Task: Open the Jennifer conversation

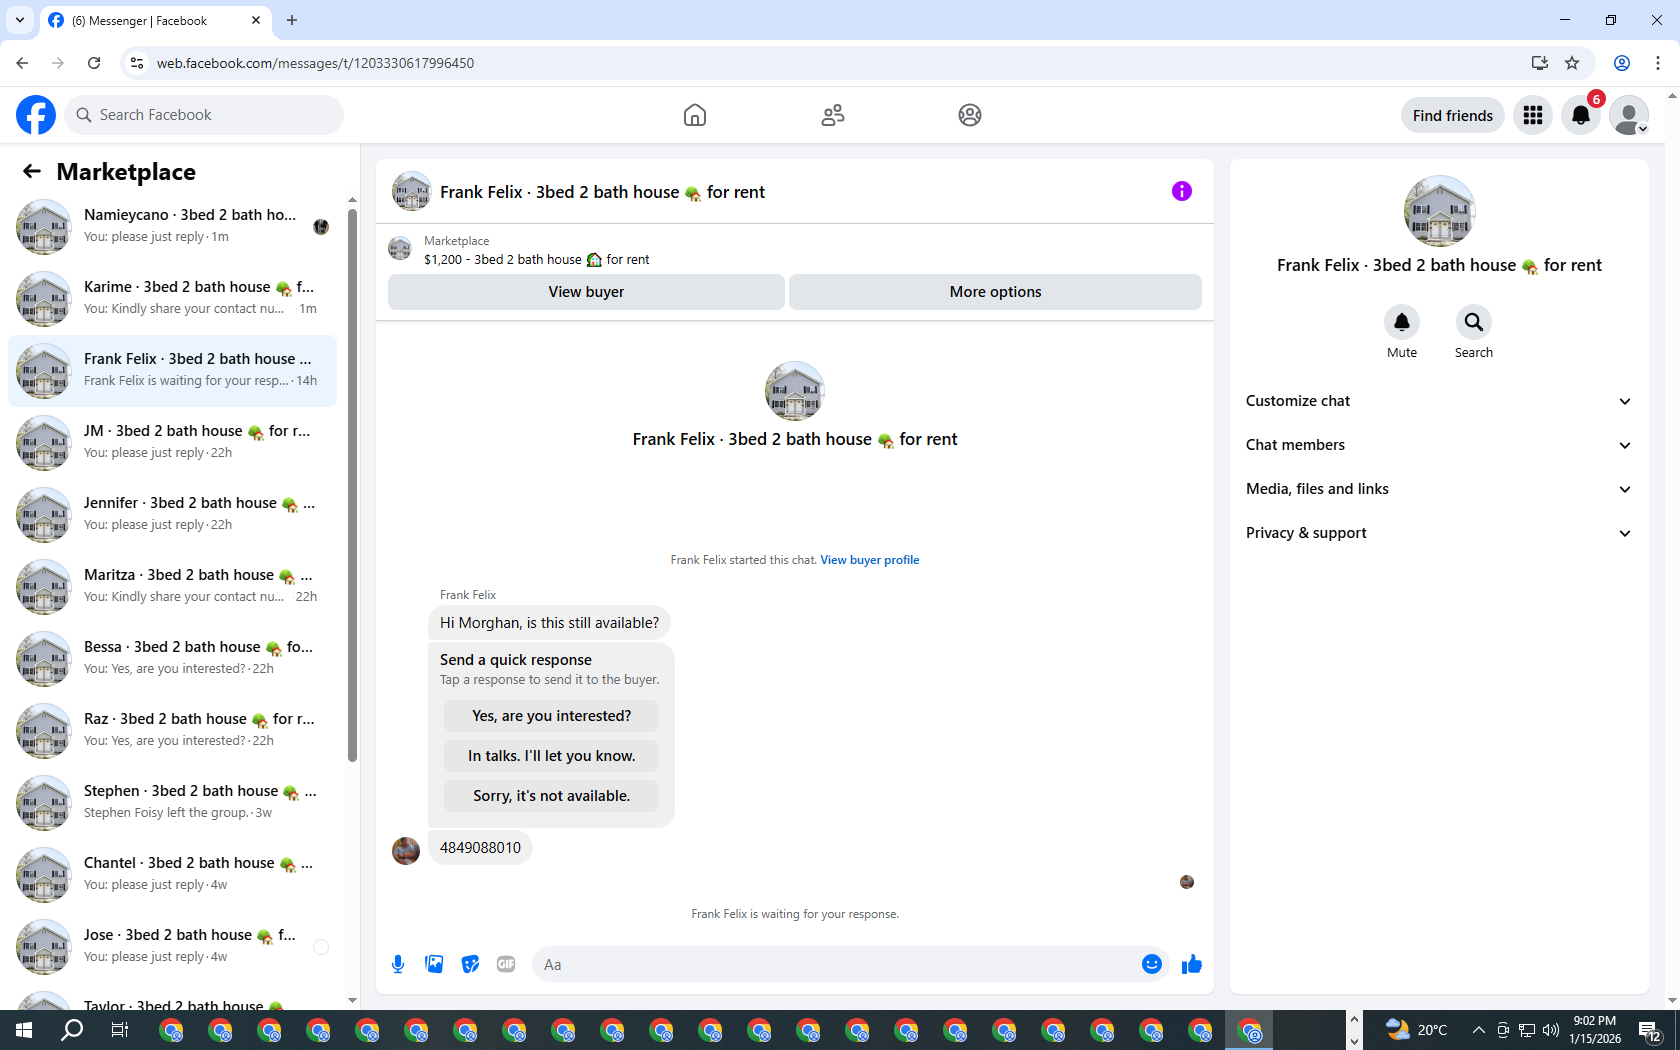Action: (172, 515)
